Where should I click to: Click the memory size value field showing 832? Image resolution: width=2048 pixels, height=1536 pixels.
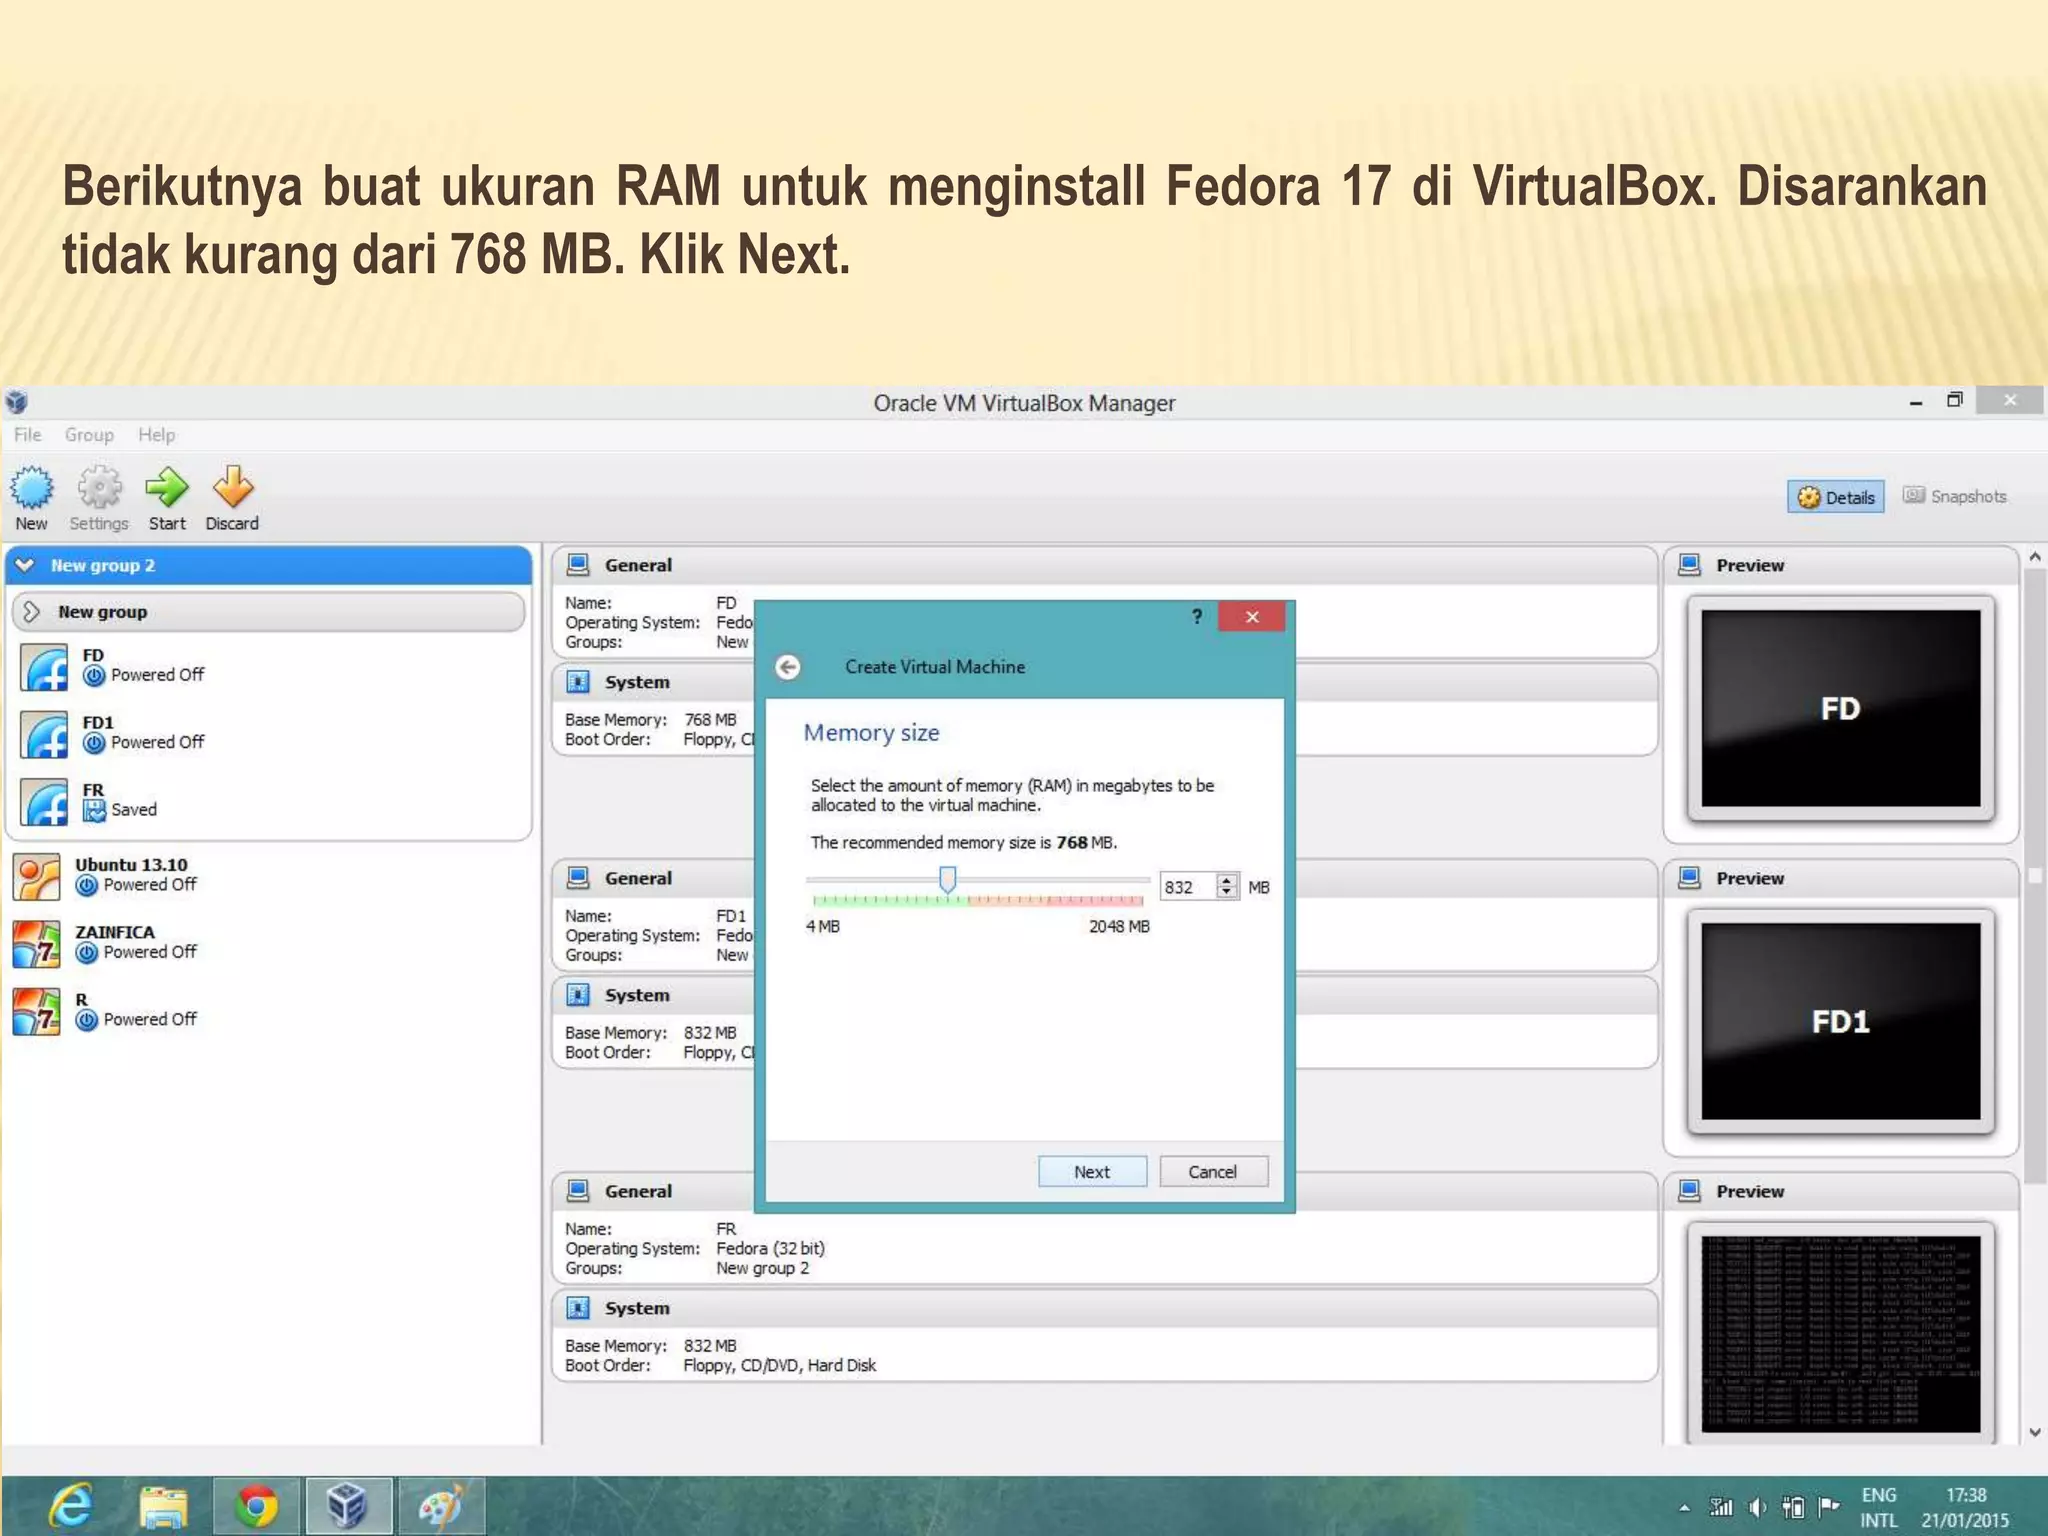[x=1187, y=887]
